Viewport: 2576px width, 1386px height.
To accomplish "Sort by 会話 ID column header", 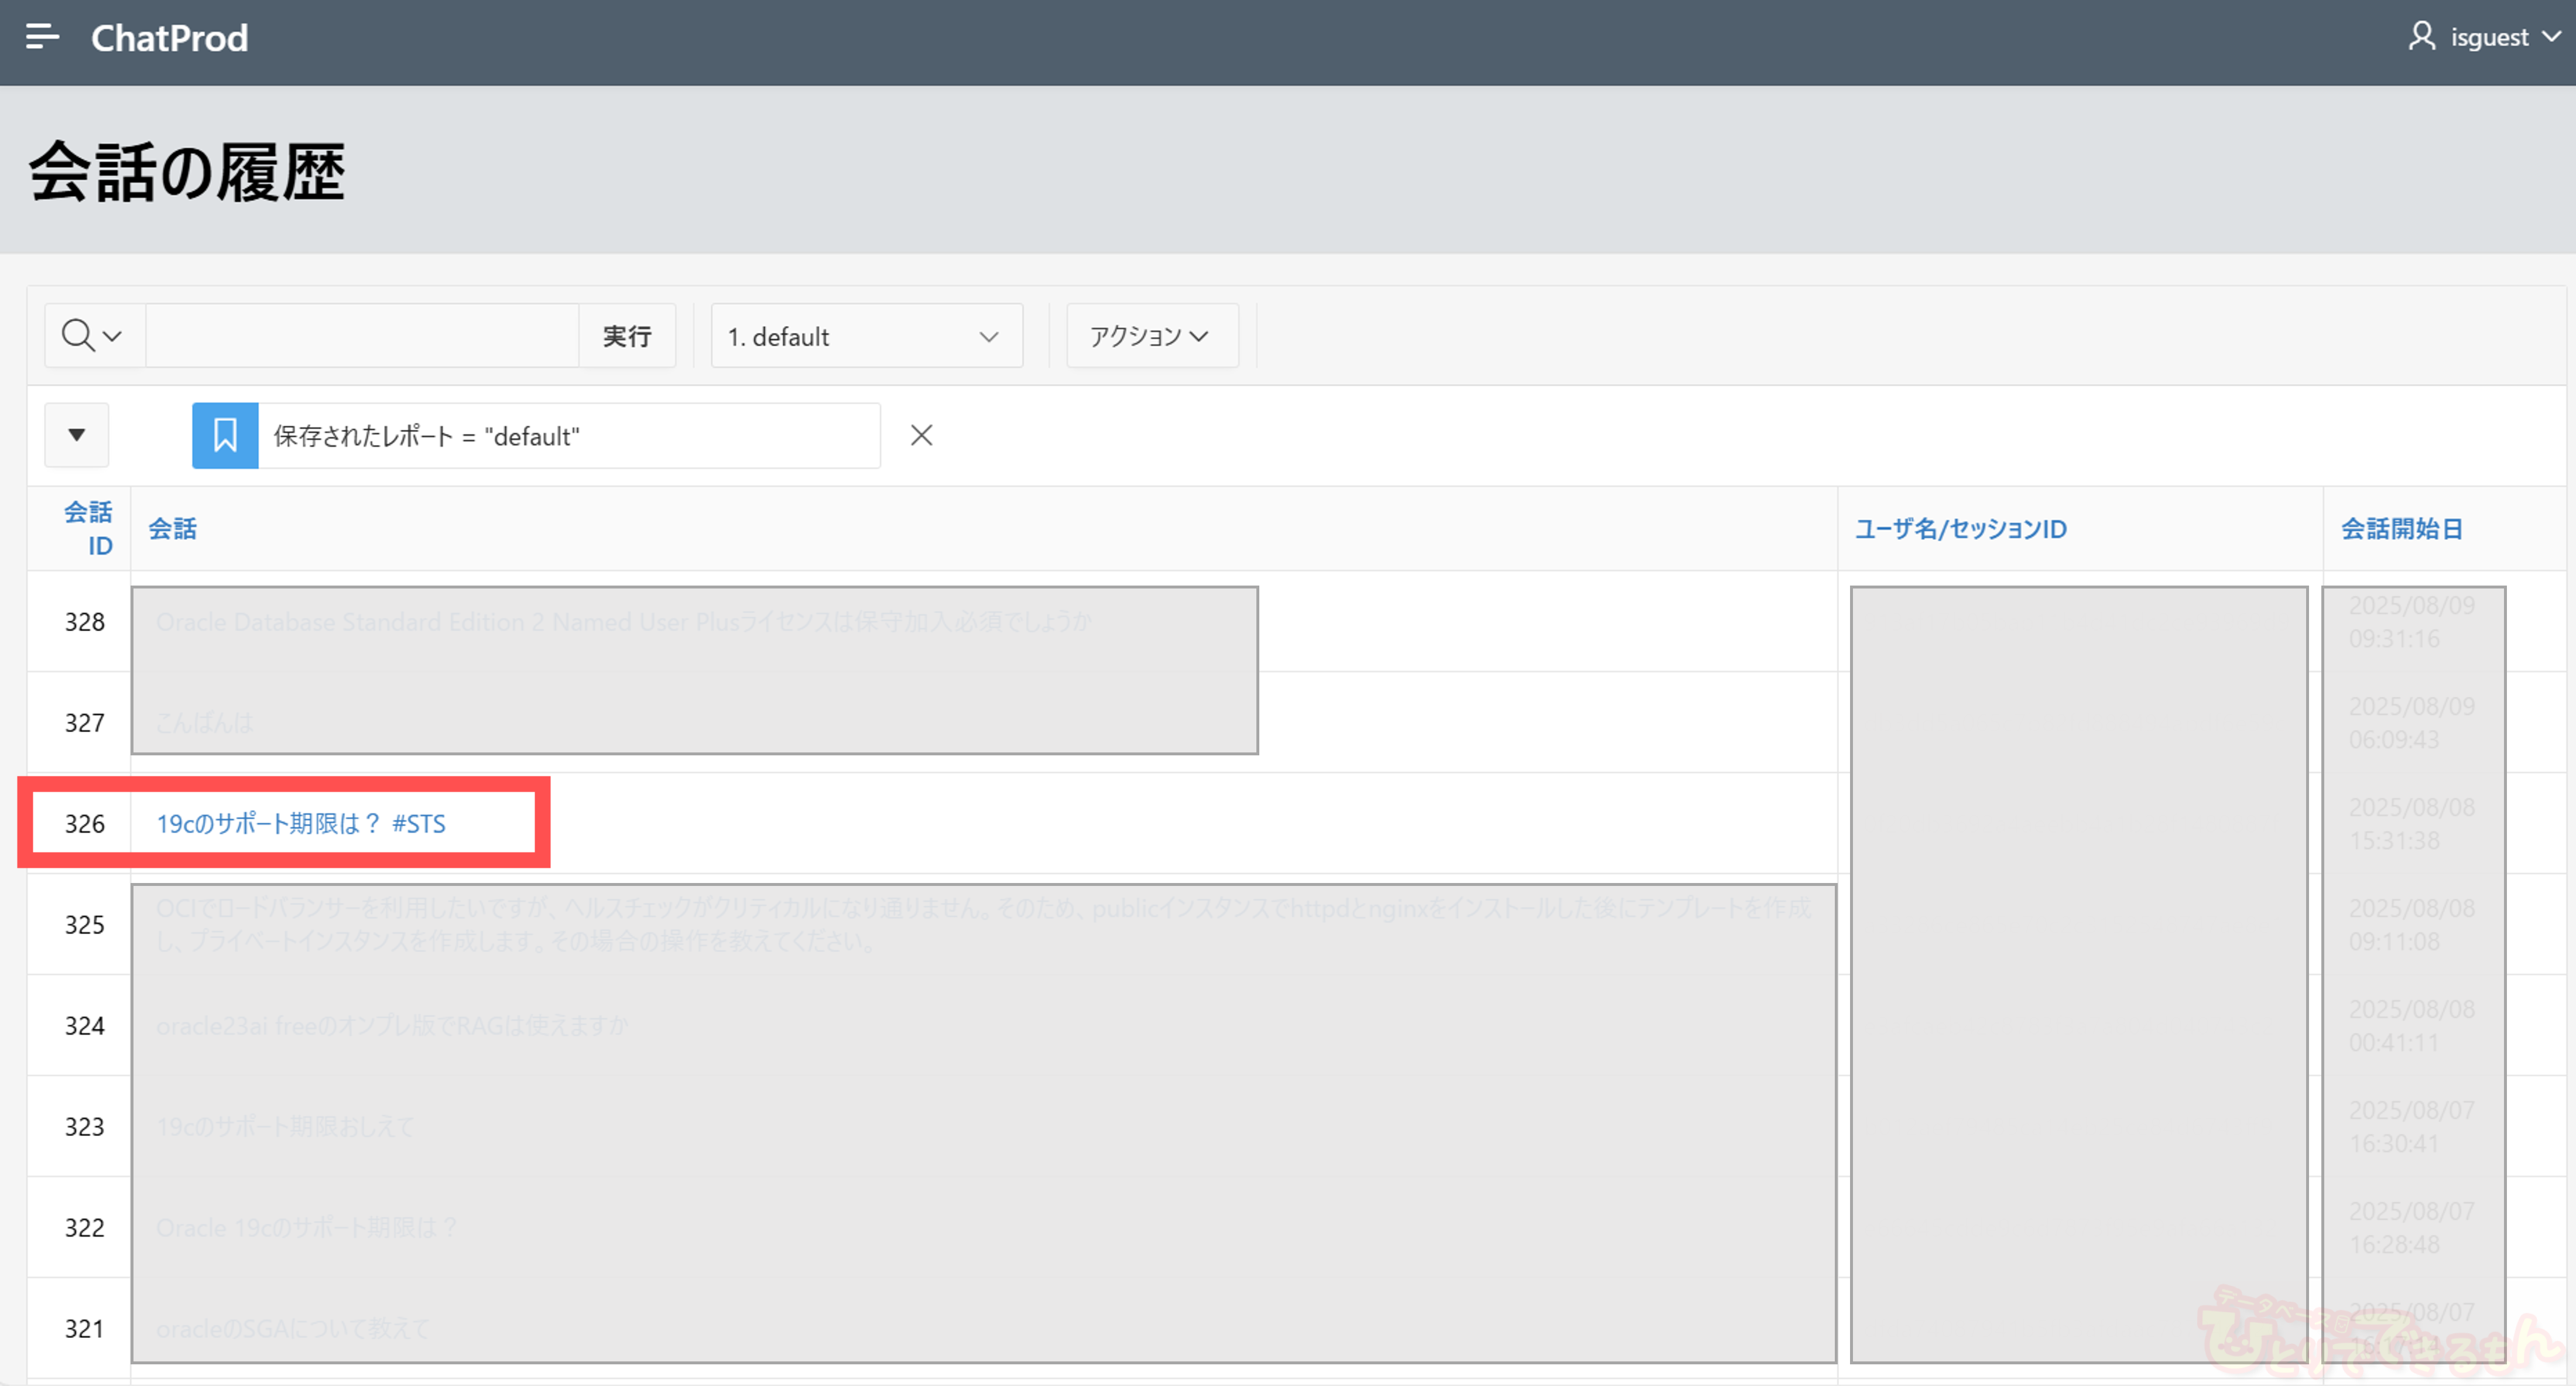I will pyautogui.click(x=88, y=528).
